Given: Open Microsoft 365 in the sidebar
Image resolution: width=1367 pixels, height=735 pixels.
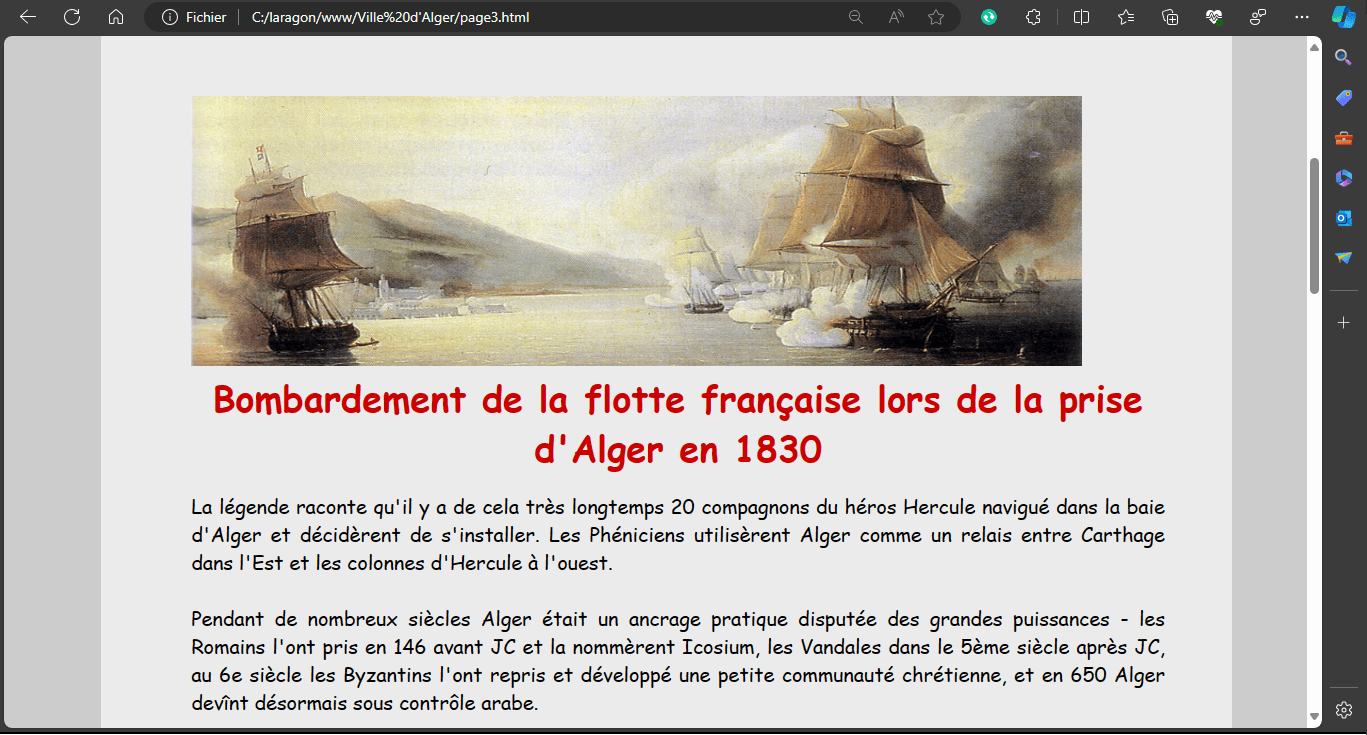Looking at the screenshot, I should pos(1344,178).
